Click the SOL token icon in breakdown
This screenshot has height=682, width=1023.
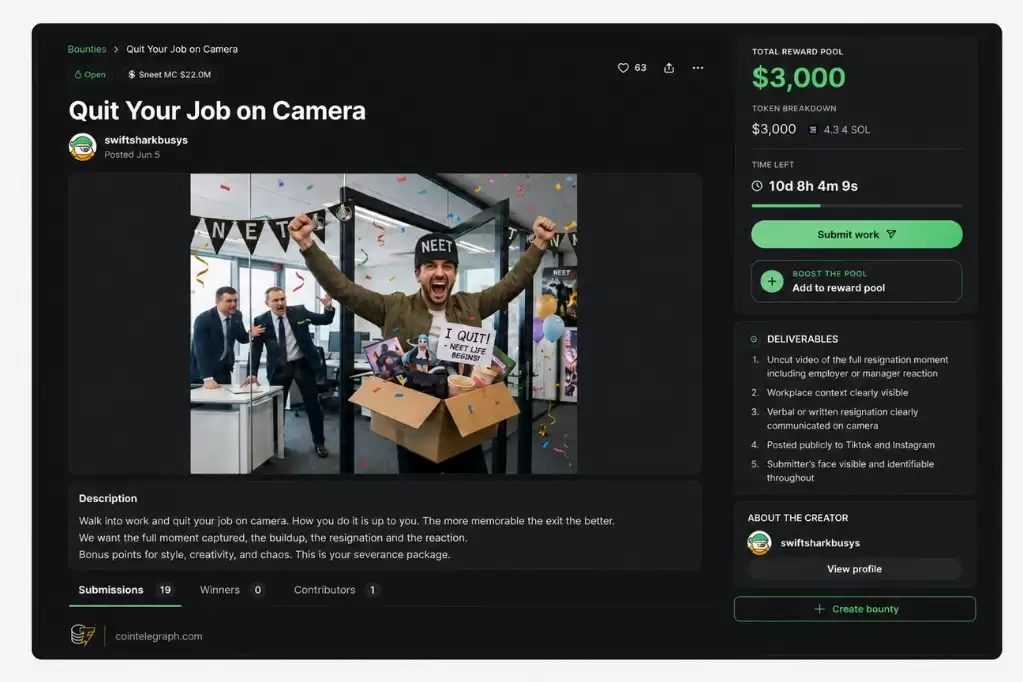(x=813, y=130)
